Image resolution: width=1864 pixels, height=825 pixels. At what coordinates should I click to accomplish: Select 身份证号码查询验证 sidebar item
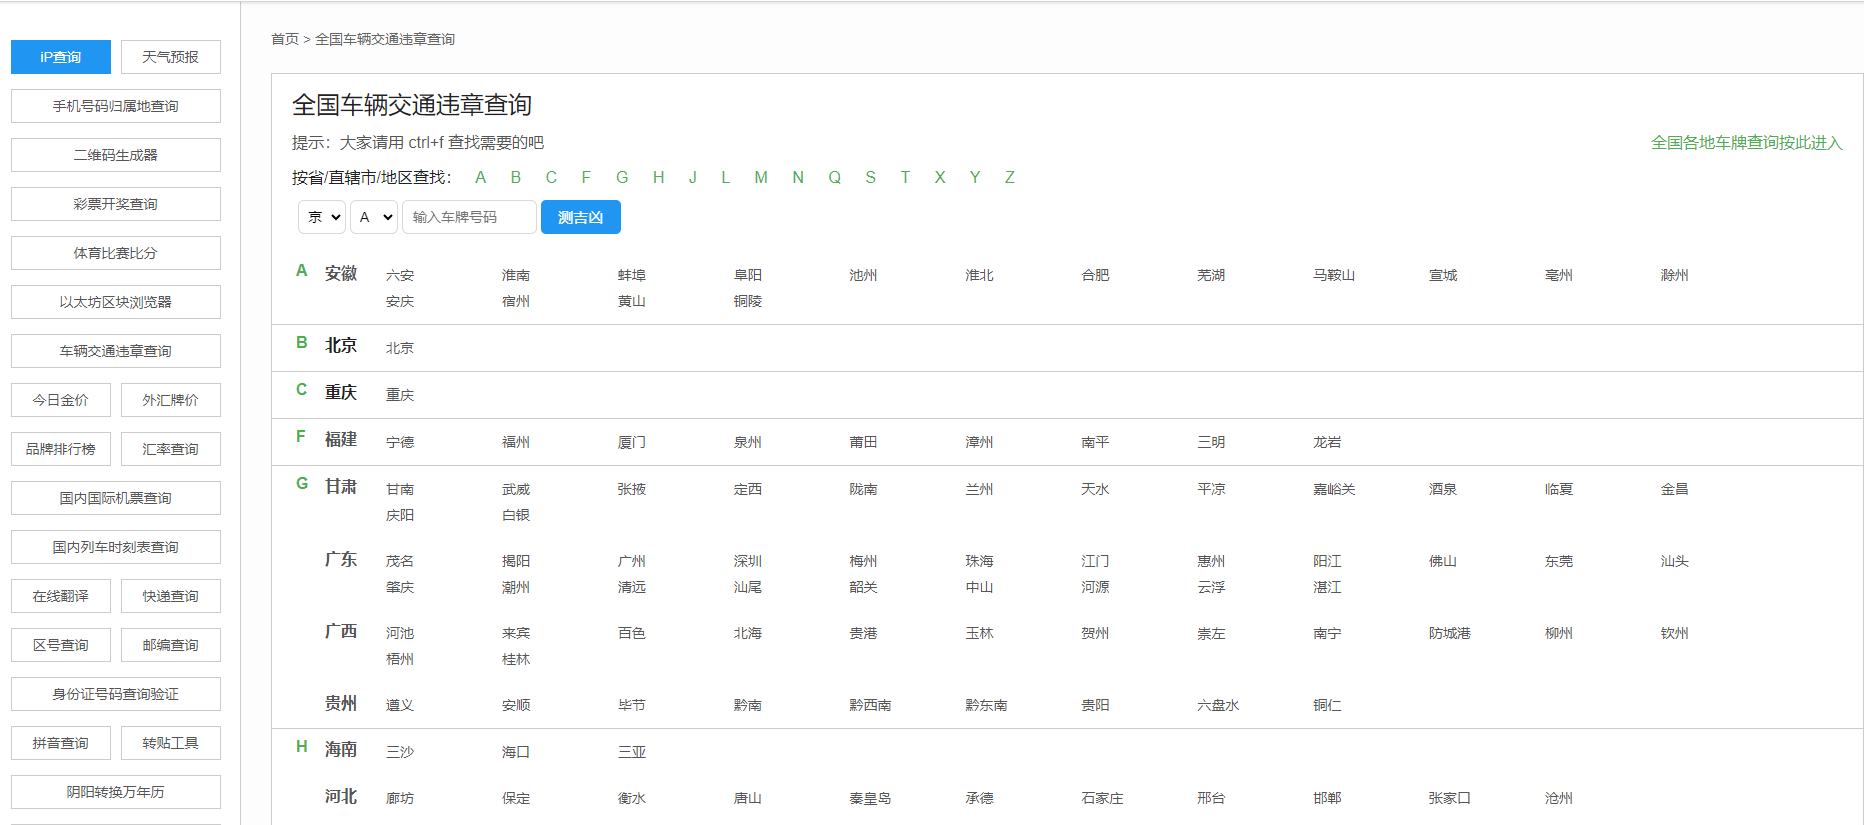116,694
